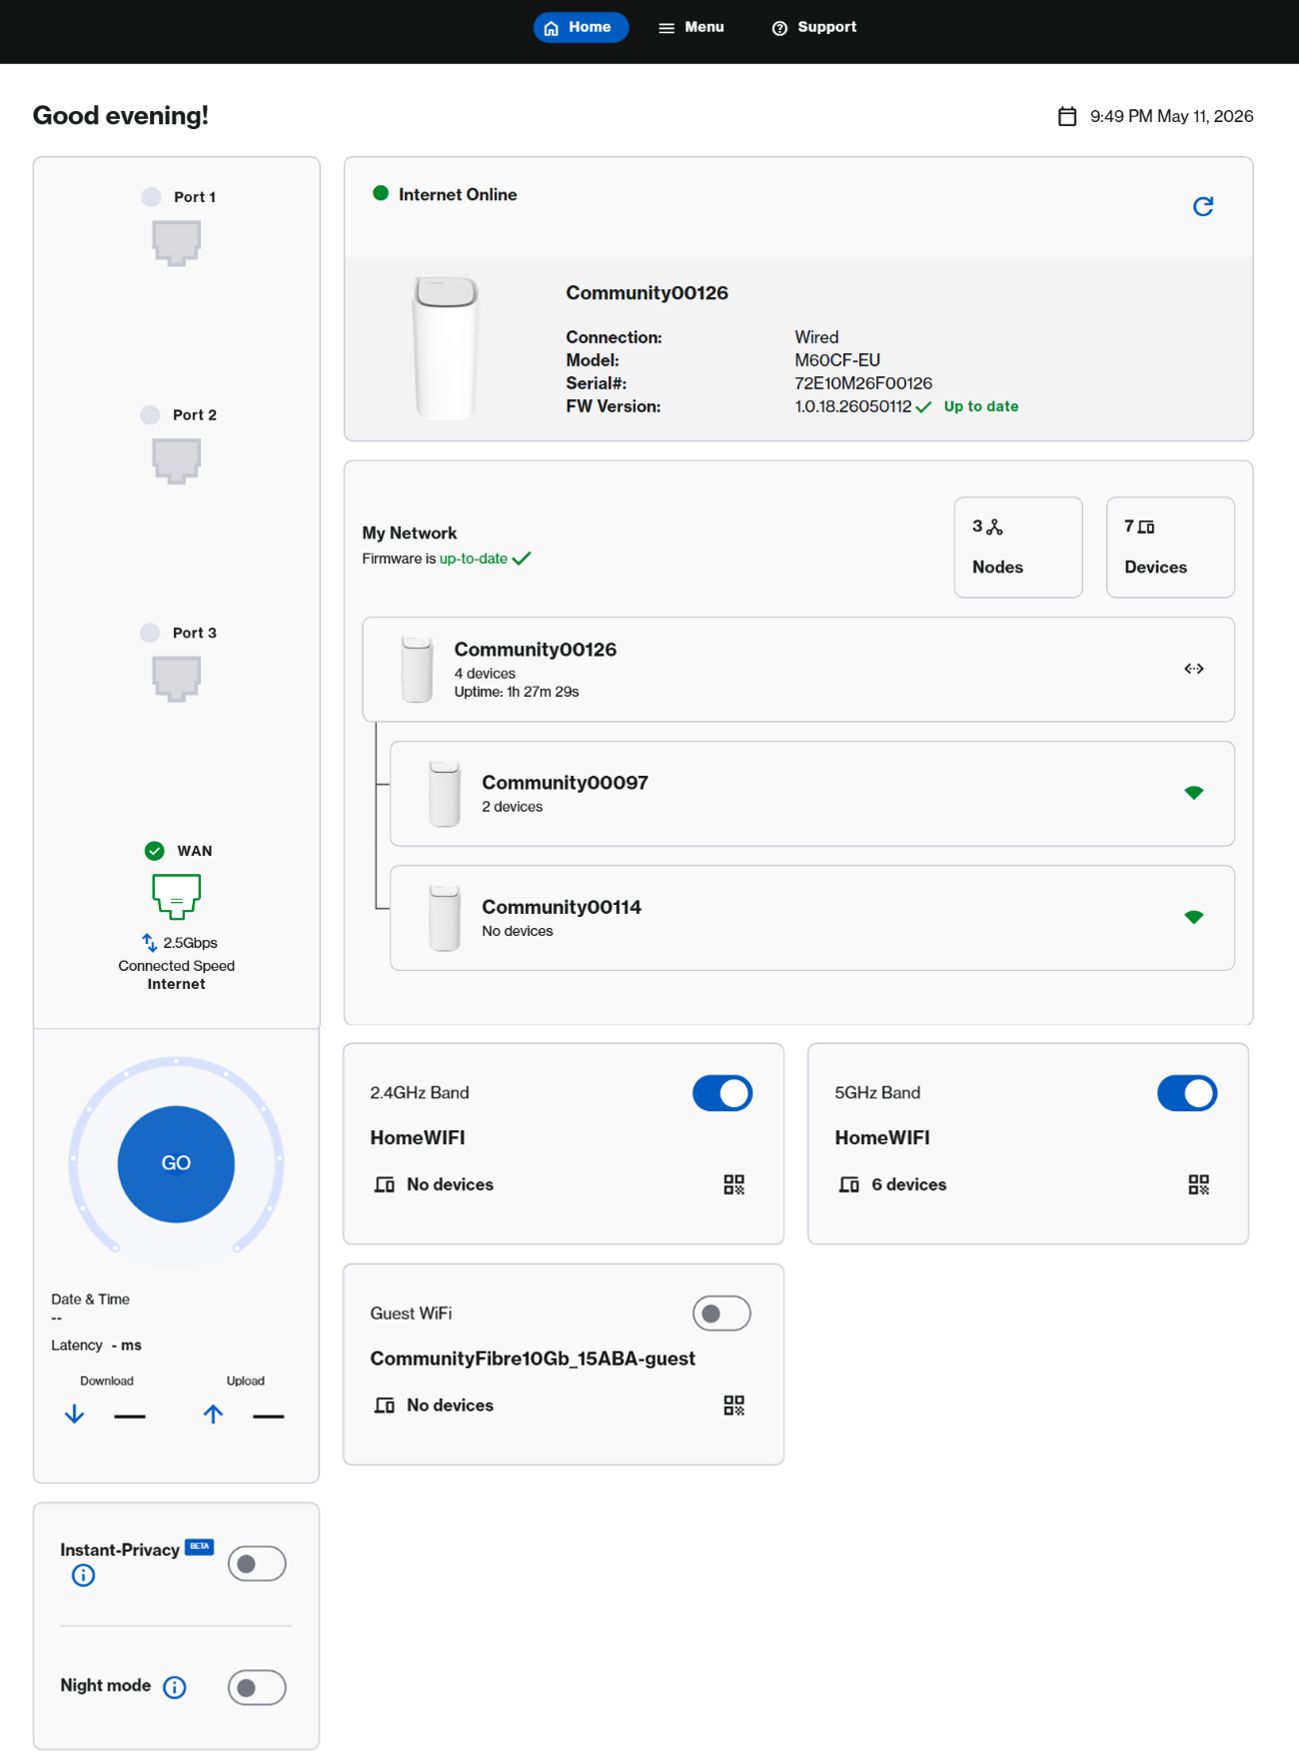
Task: Click the devices icon in Guest WiFi card
Action: click(x=384, y=1405)
